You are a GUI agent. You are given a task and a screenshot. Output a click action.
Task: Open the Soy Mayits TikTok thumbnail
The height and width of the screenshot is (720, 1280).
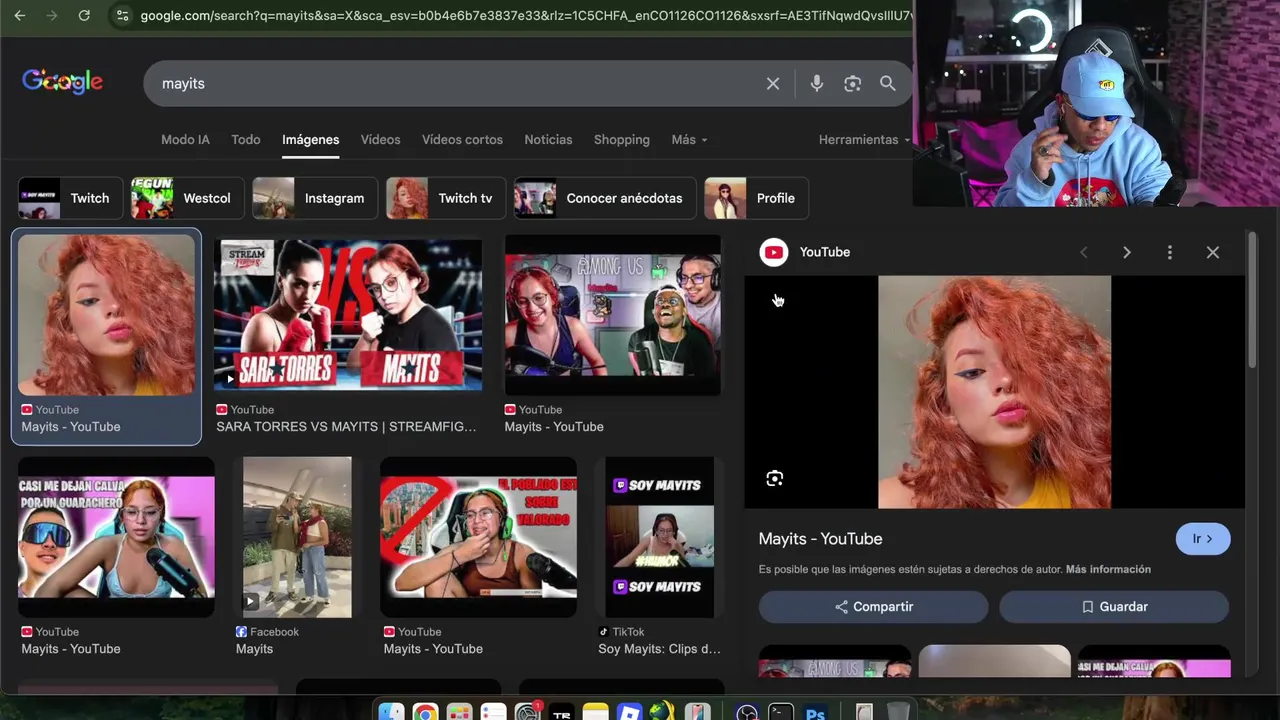point(660,537)
